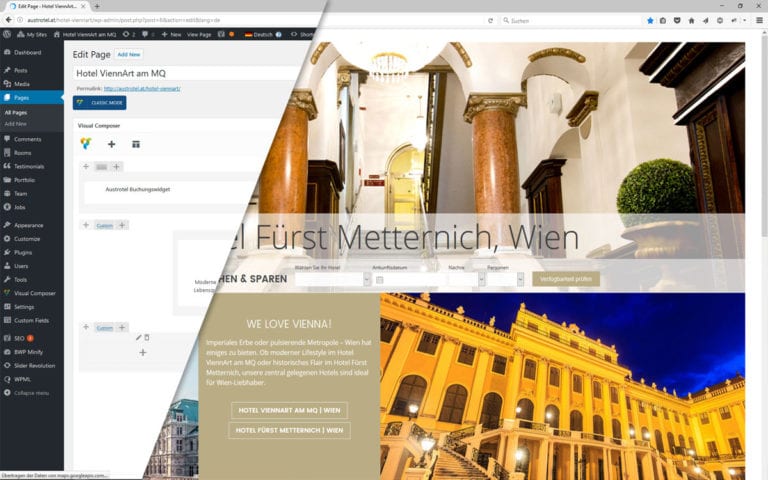Viewport: 768px width, 480px height.
Task: Switch to Classic Mode
Action: [x=99, y=103]
